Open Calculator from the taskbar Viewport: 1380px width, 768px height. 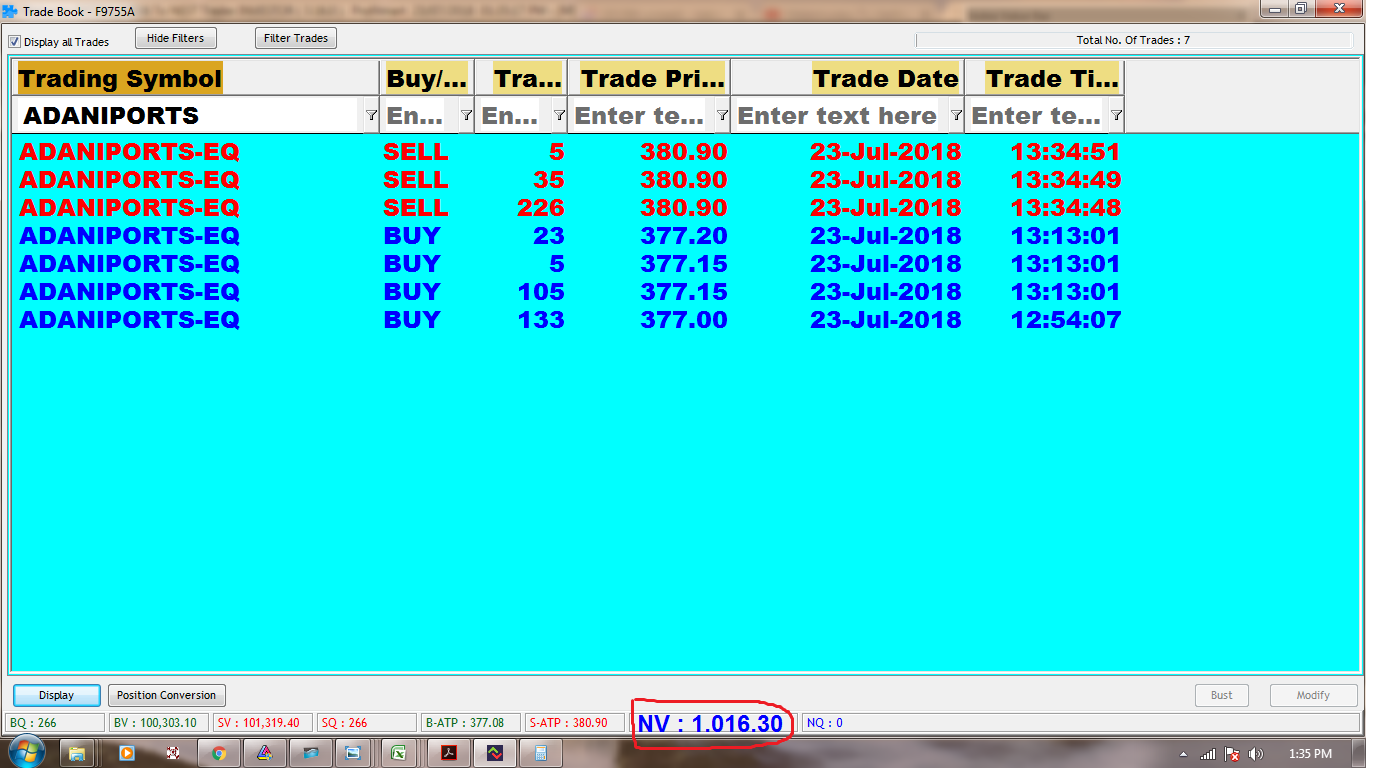(541, 753)
